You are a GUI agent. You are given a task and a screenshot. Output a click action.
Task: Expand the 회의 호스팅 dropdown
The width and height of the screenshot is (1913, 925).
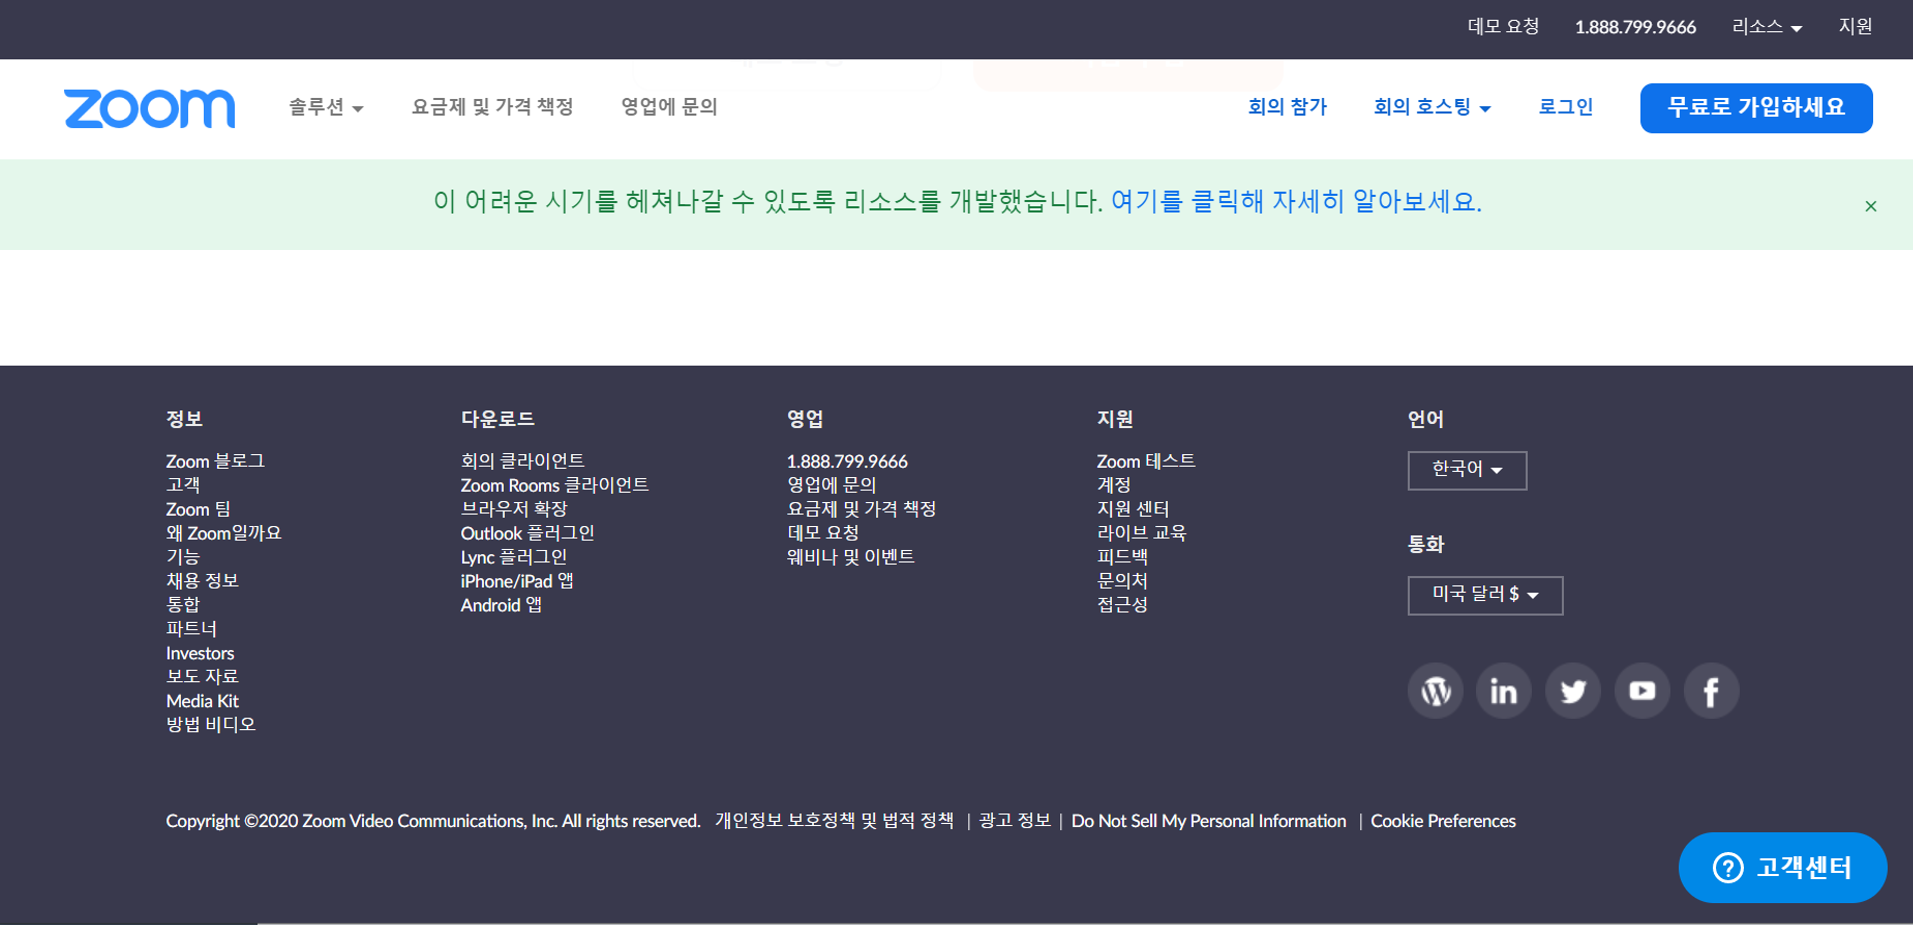pyautogui.click(x=1432, y=107)
